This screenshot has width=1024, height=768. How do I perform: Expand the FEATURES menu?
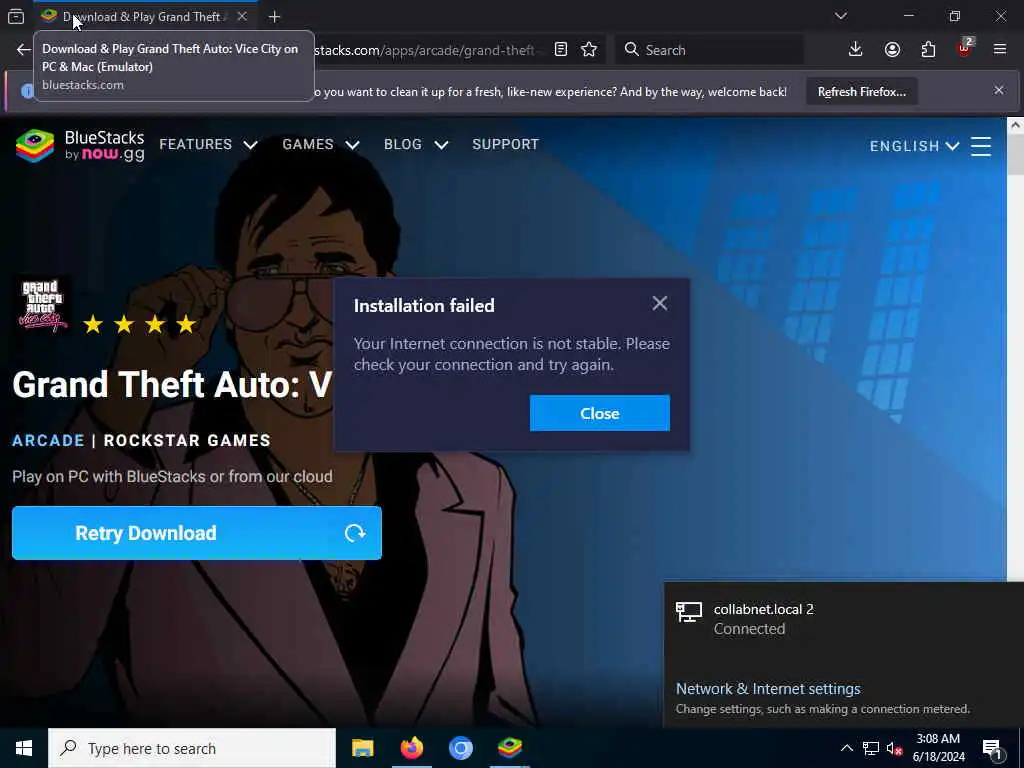pyautogui.click(x=208, y=144)
